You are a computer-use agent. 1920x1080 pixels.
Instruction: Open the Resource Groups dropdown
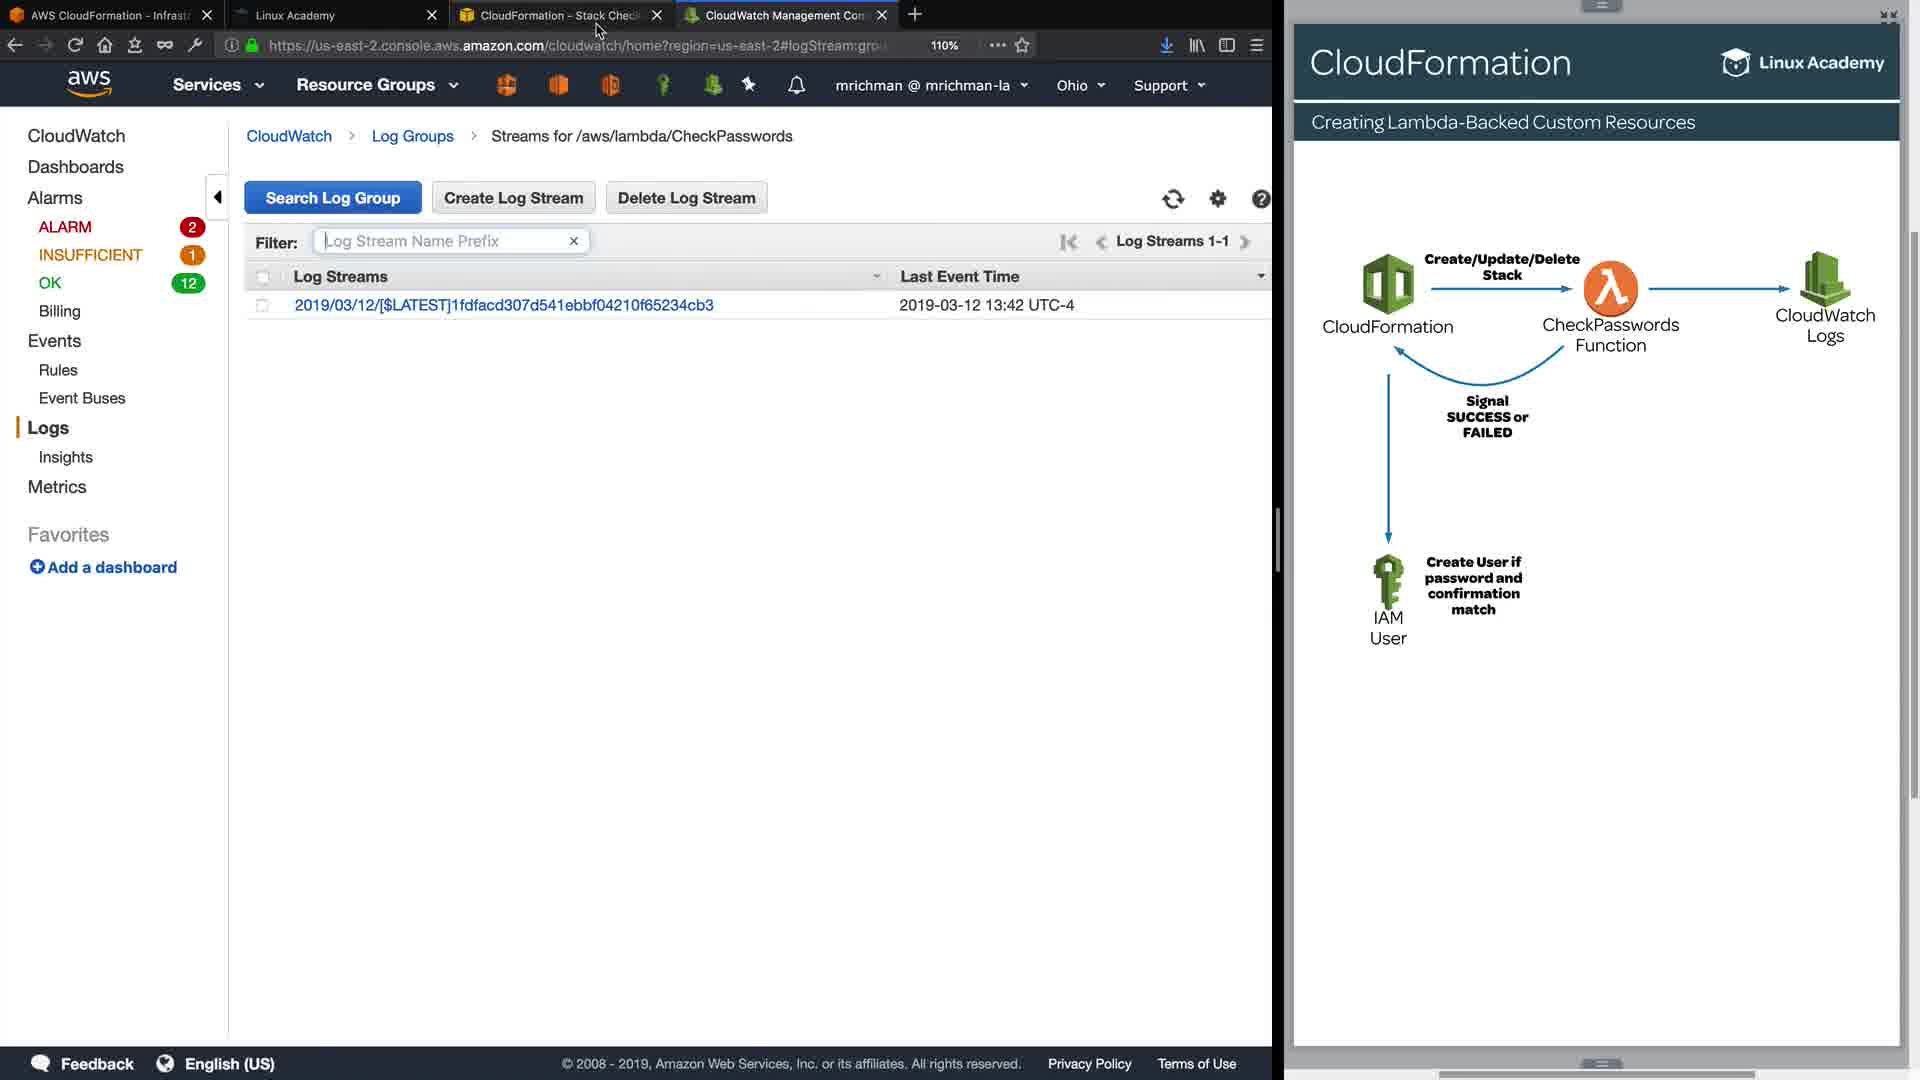pos(377,85)
